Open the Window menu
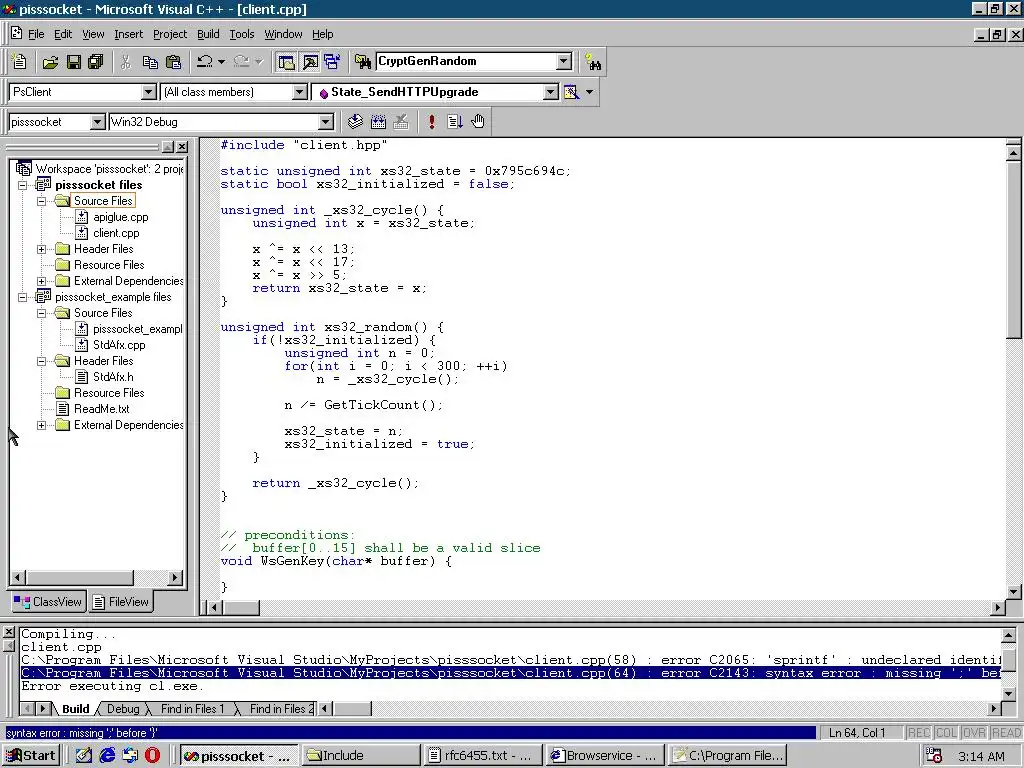 pos(283,34)
